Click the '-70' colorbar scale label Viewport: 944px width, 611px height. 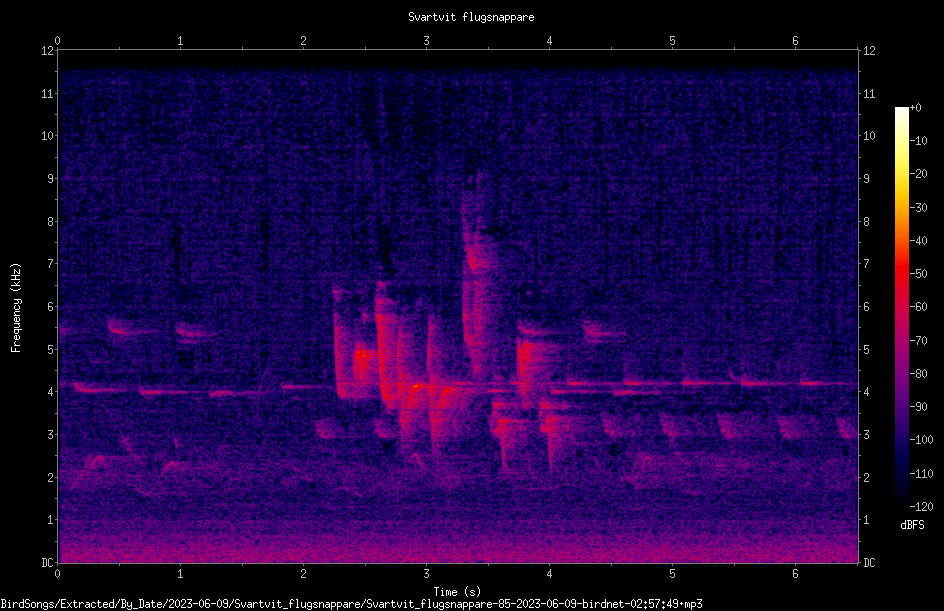[x=919, y=341]
